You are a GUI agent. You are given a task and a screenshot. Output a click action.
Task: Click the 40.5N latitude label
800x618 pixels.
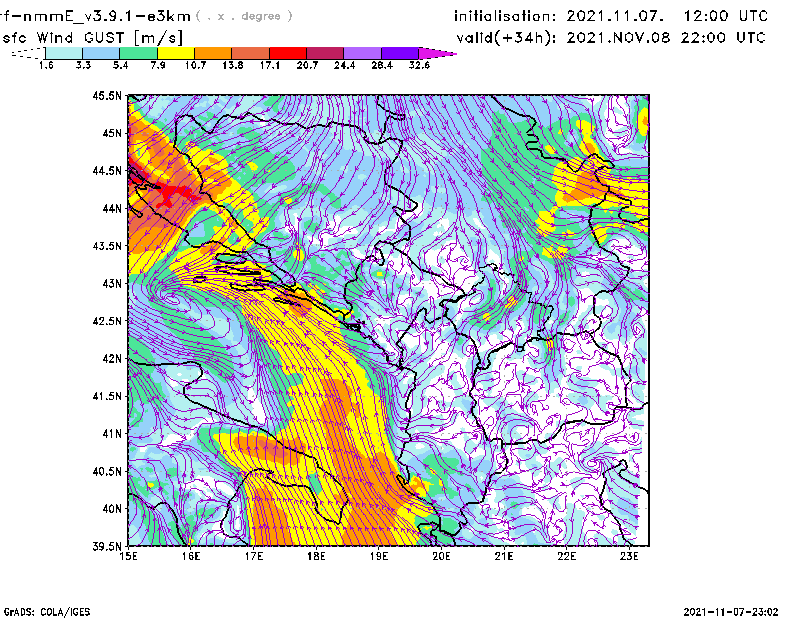click(x=107, y=471)
